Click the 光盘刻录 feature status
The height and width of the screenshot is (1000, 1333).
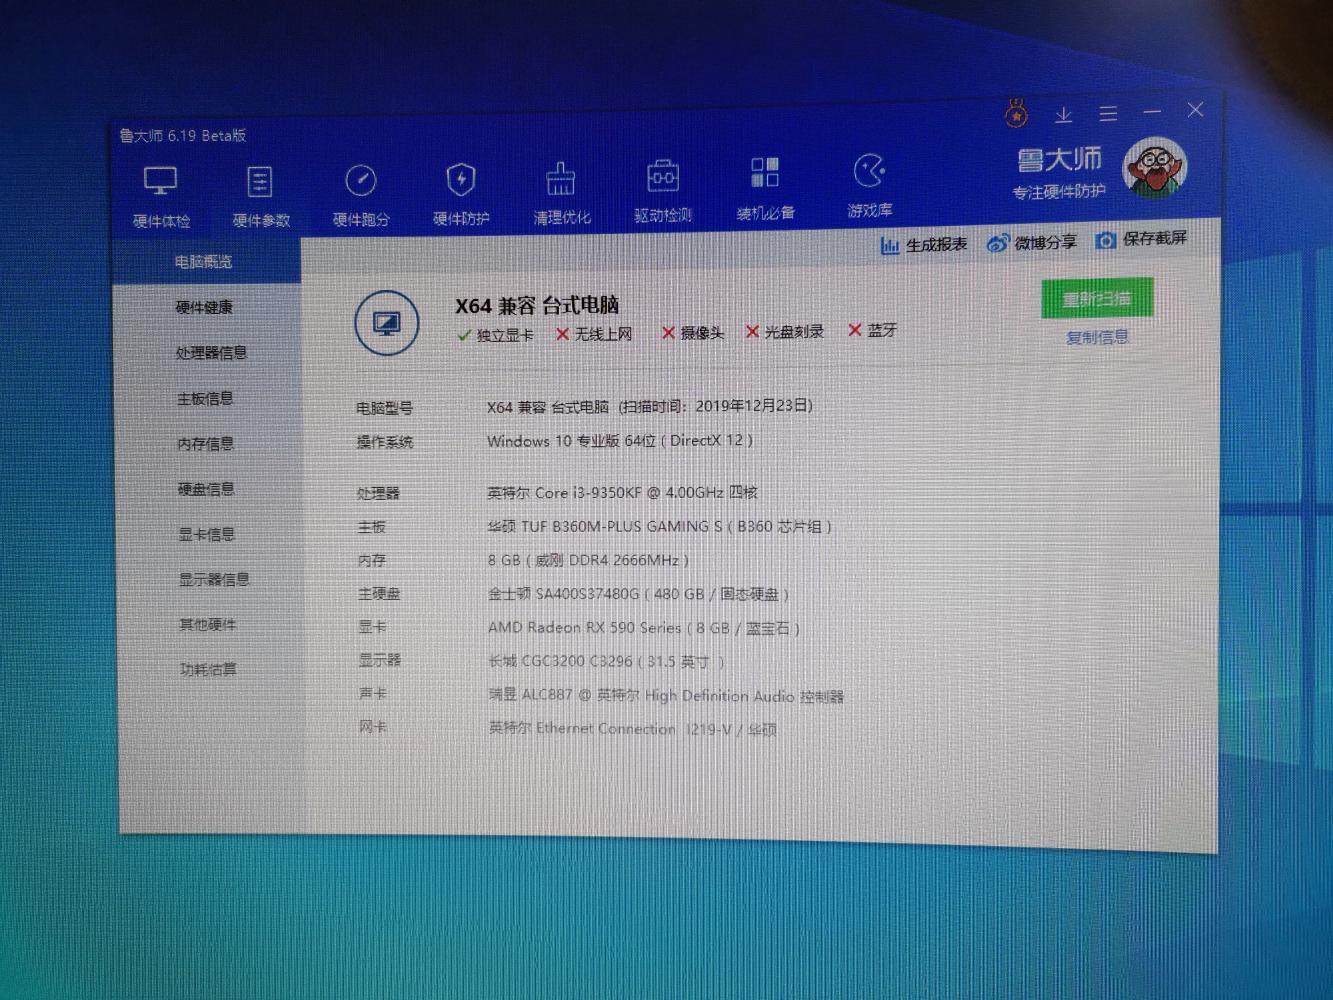tap(785, 331)
